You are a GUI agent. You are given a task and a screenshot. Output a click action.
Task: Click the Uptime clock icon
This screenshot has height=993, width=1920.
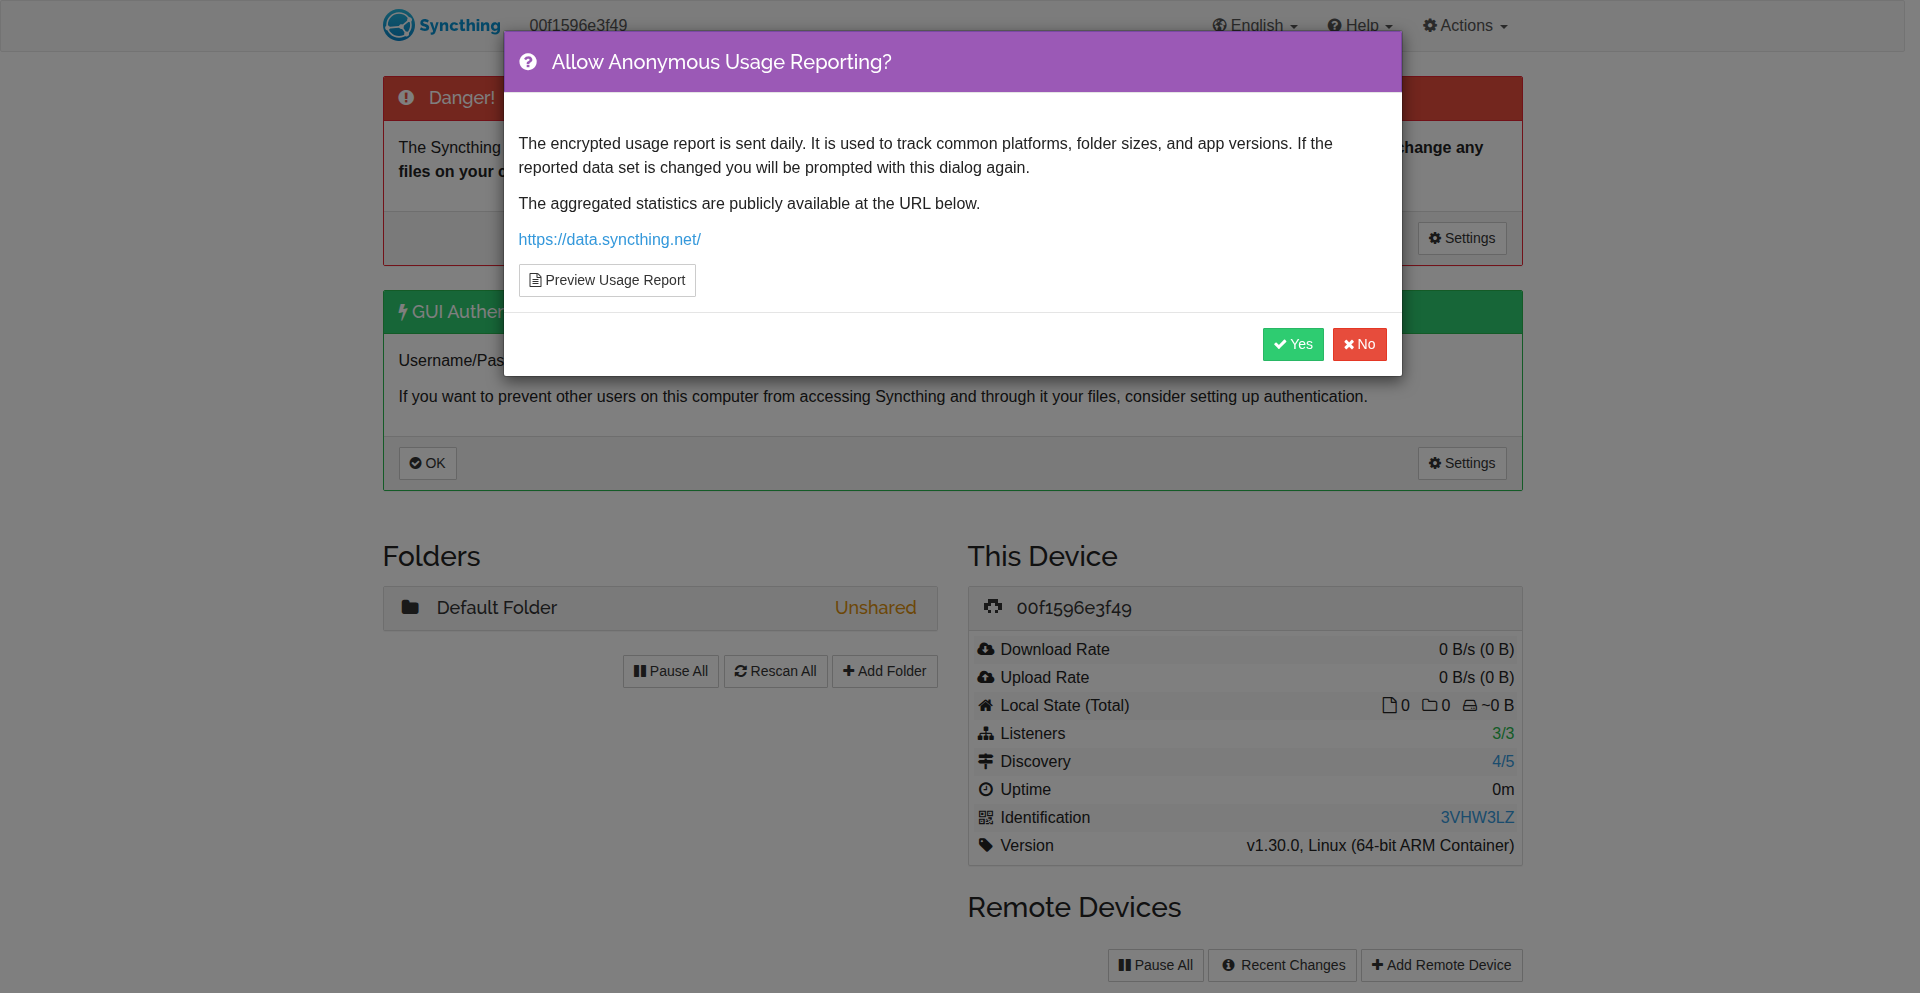pyautogui.click(x=986, y=789)
